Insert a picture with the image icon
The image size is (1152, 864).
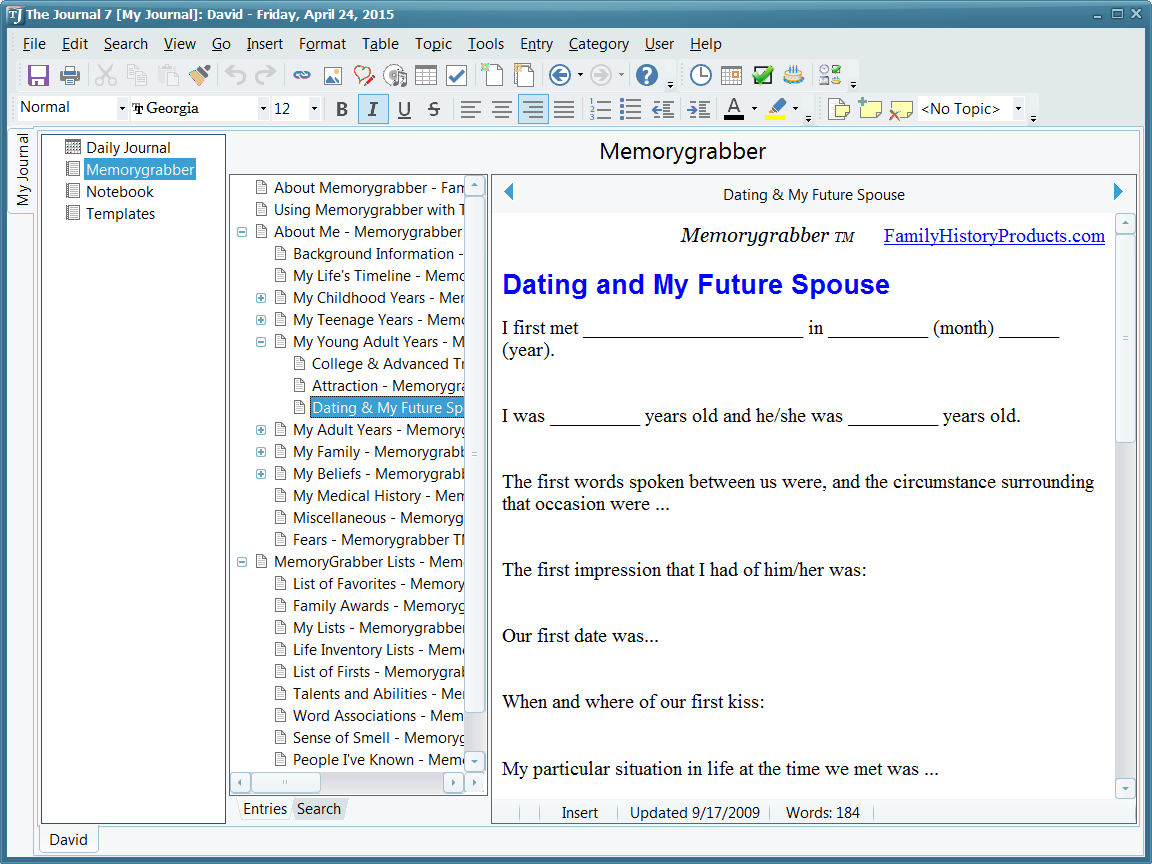pos(332,75)
